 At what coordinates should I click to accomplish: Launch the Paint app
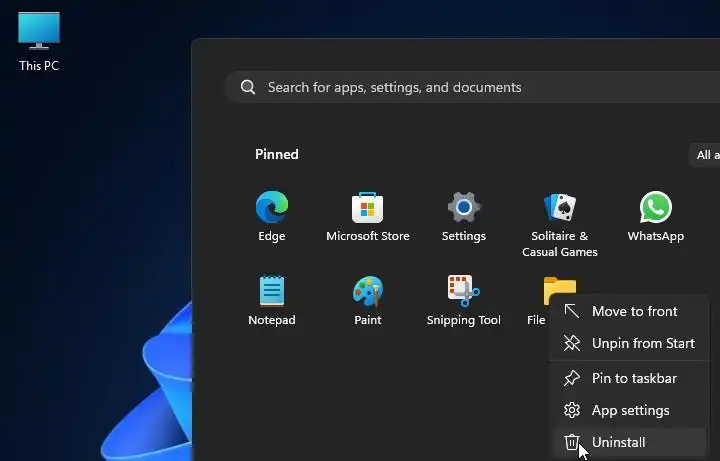tap(368, 300)
